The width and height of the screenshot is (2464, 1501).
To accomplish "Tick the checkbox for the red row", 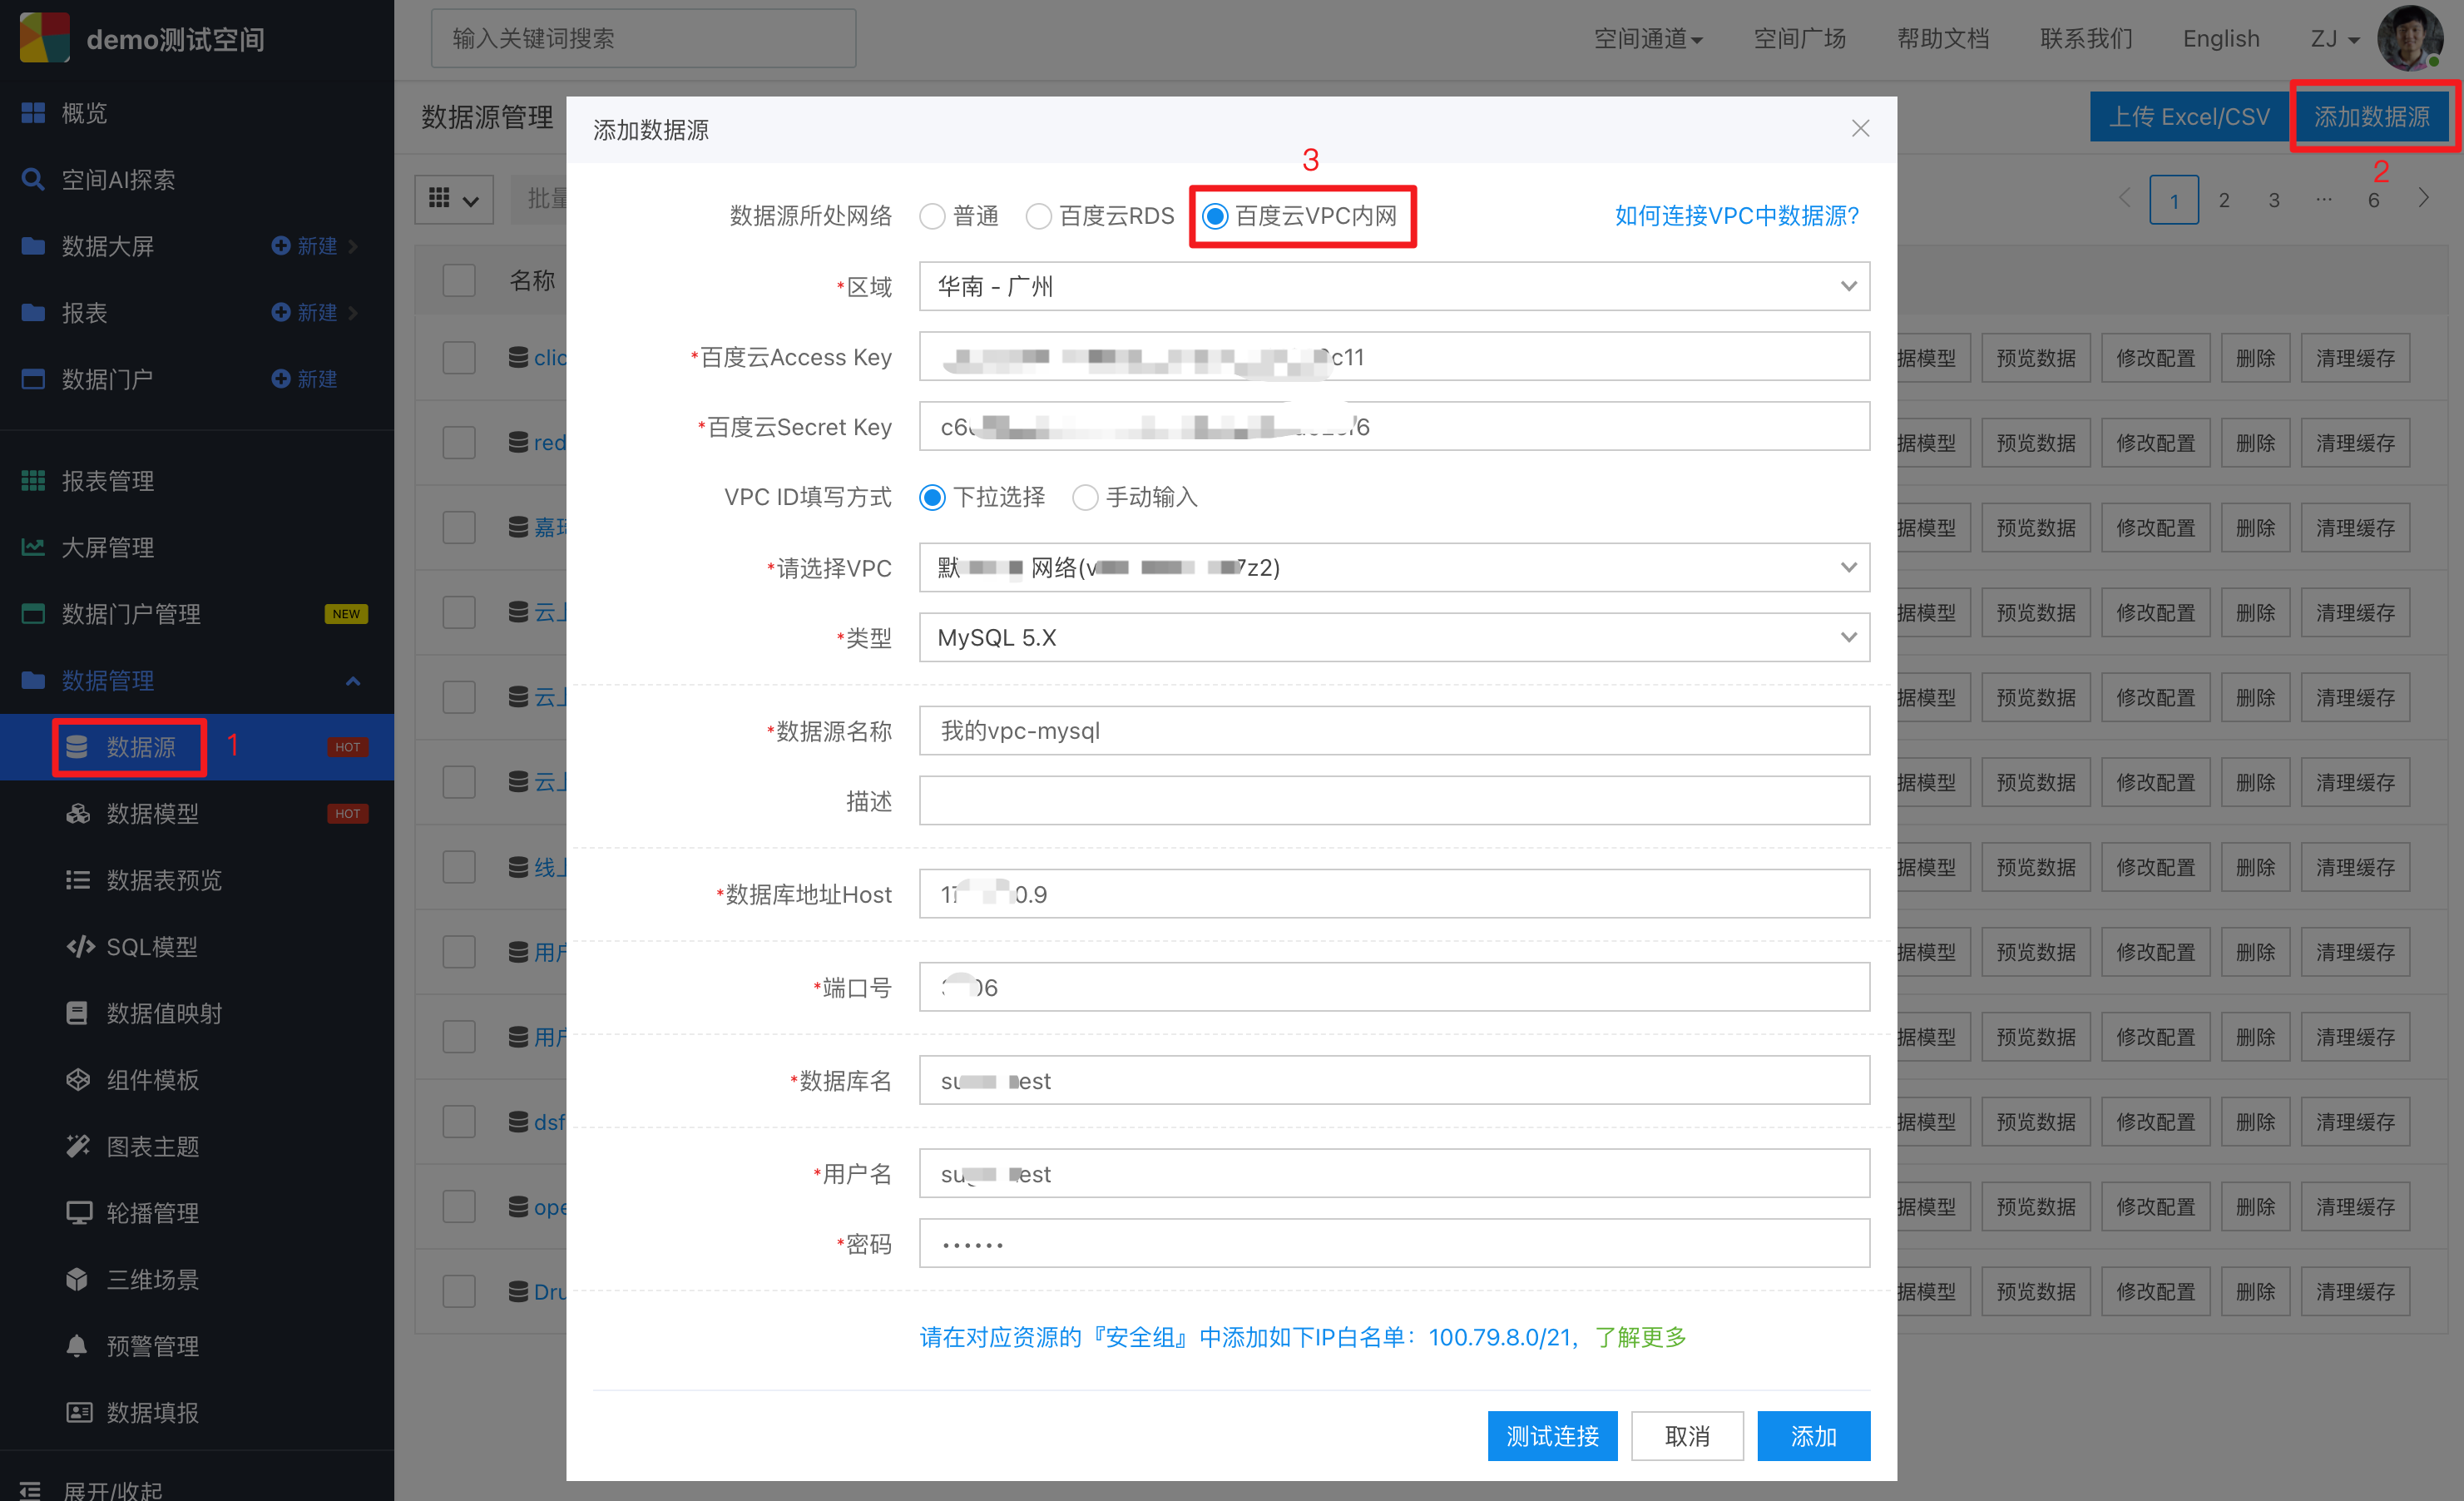I will (x=459, y=443).
